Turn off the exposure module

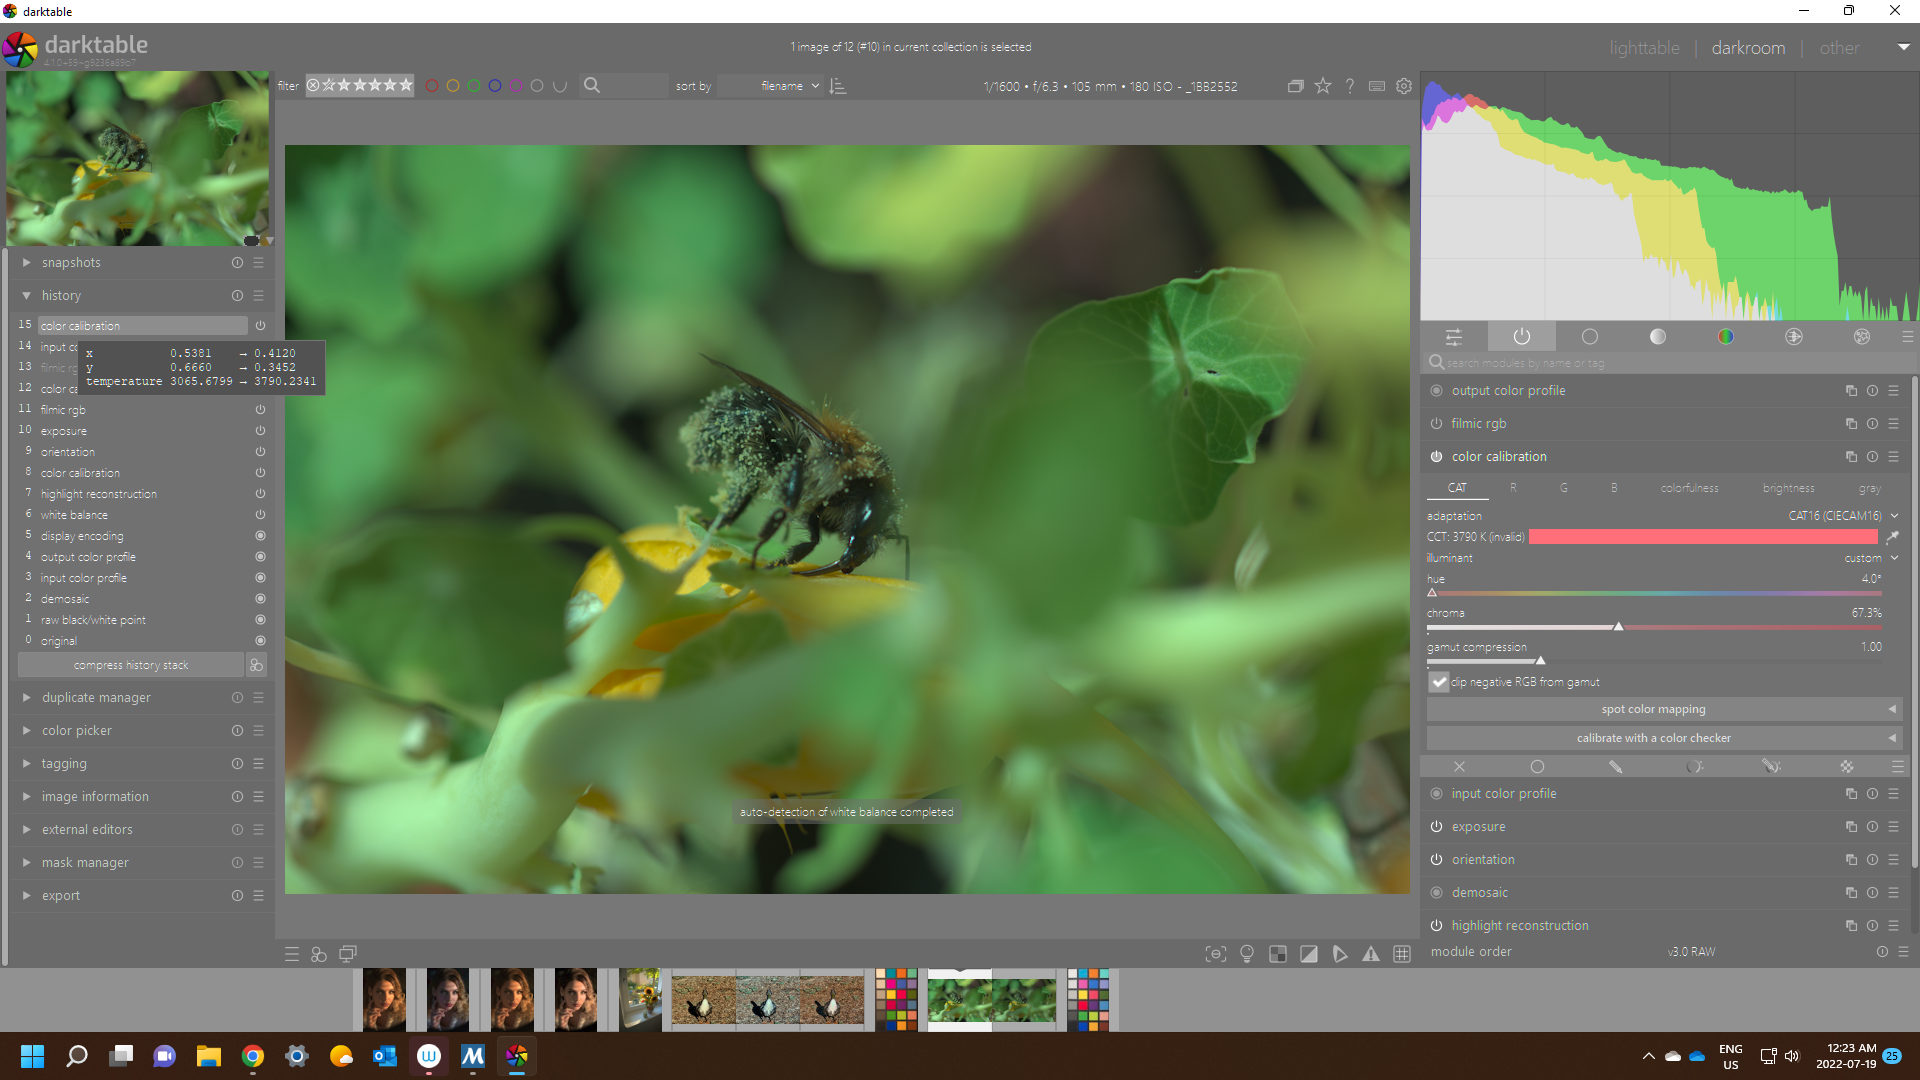pyautogui.click(x=1436, y=827)
